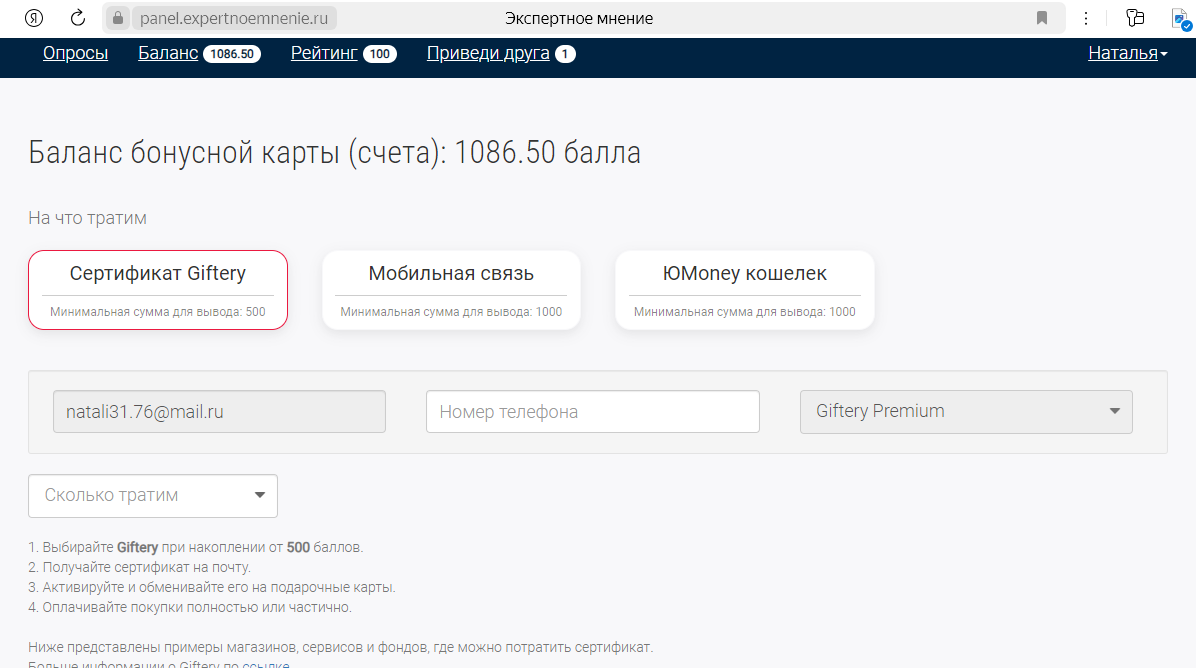
Task: Open the Приведи друга link
Action: tap(488, 54)
